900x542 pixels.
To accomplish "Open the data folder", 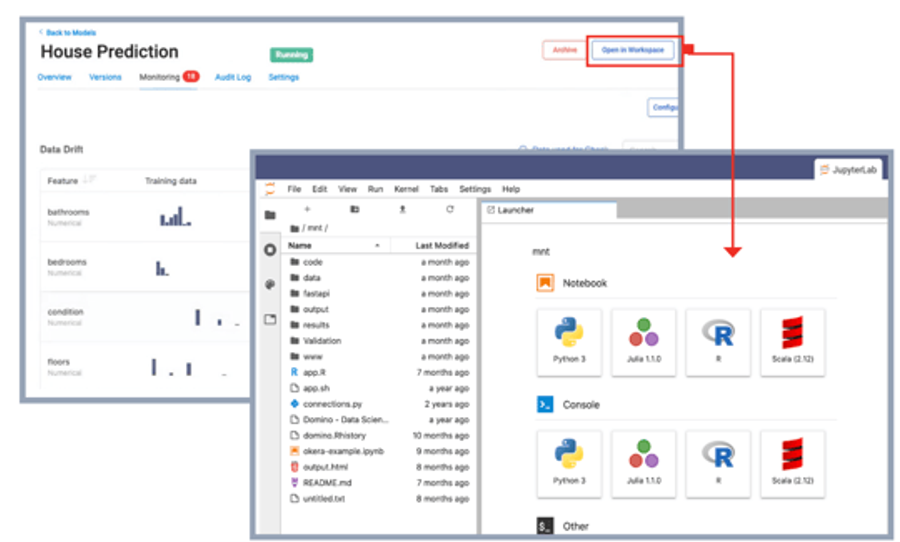I will coord(379,278).
